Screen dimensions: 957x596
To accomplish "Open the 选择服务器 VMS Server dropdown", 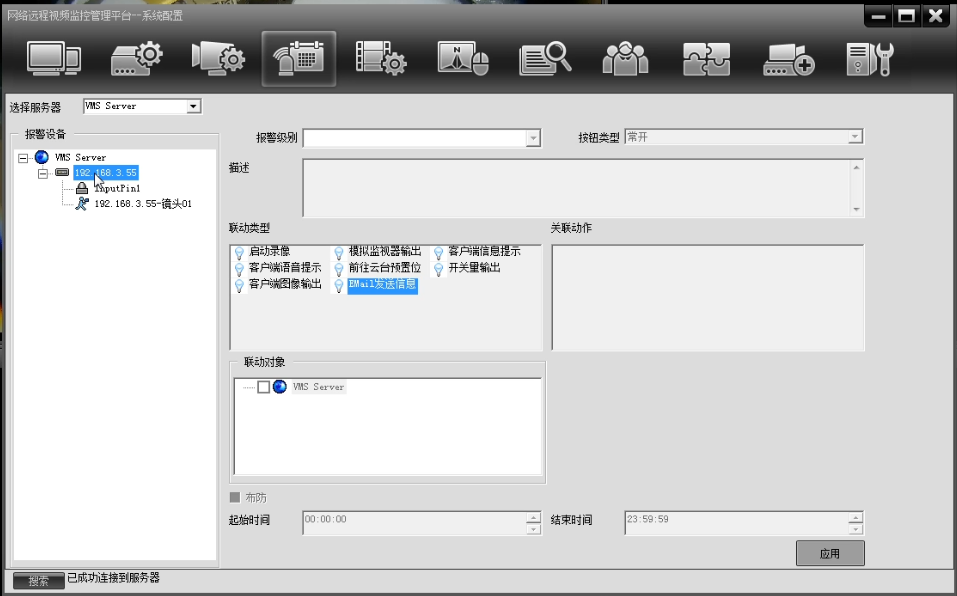I will tap(193, 106).
